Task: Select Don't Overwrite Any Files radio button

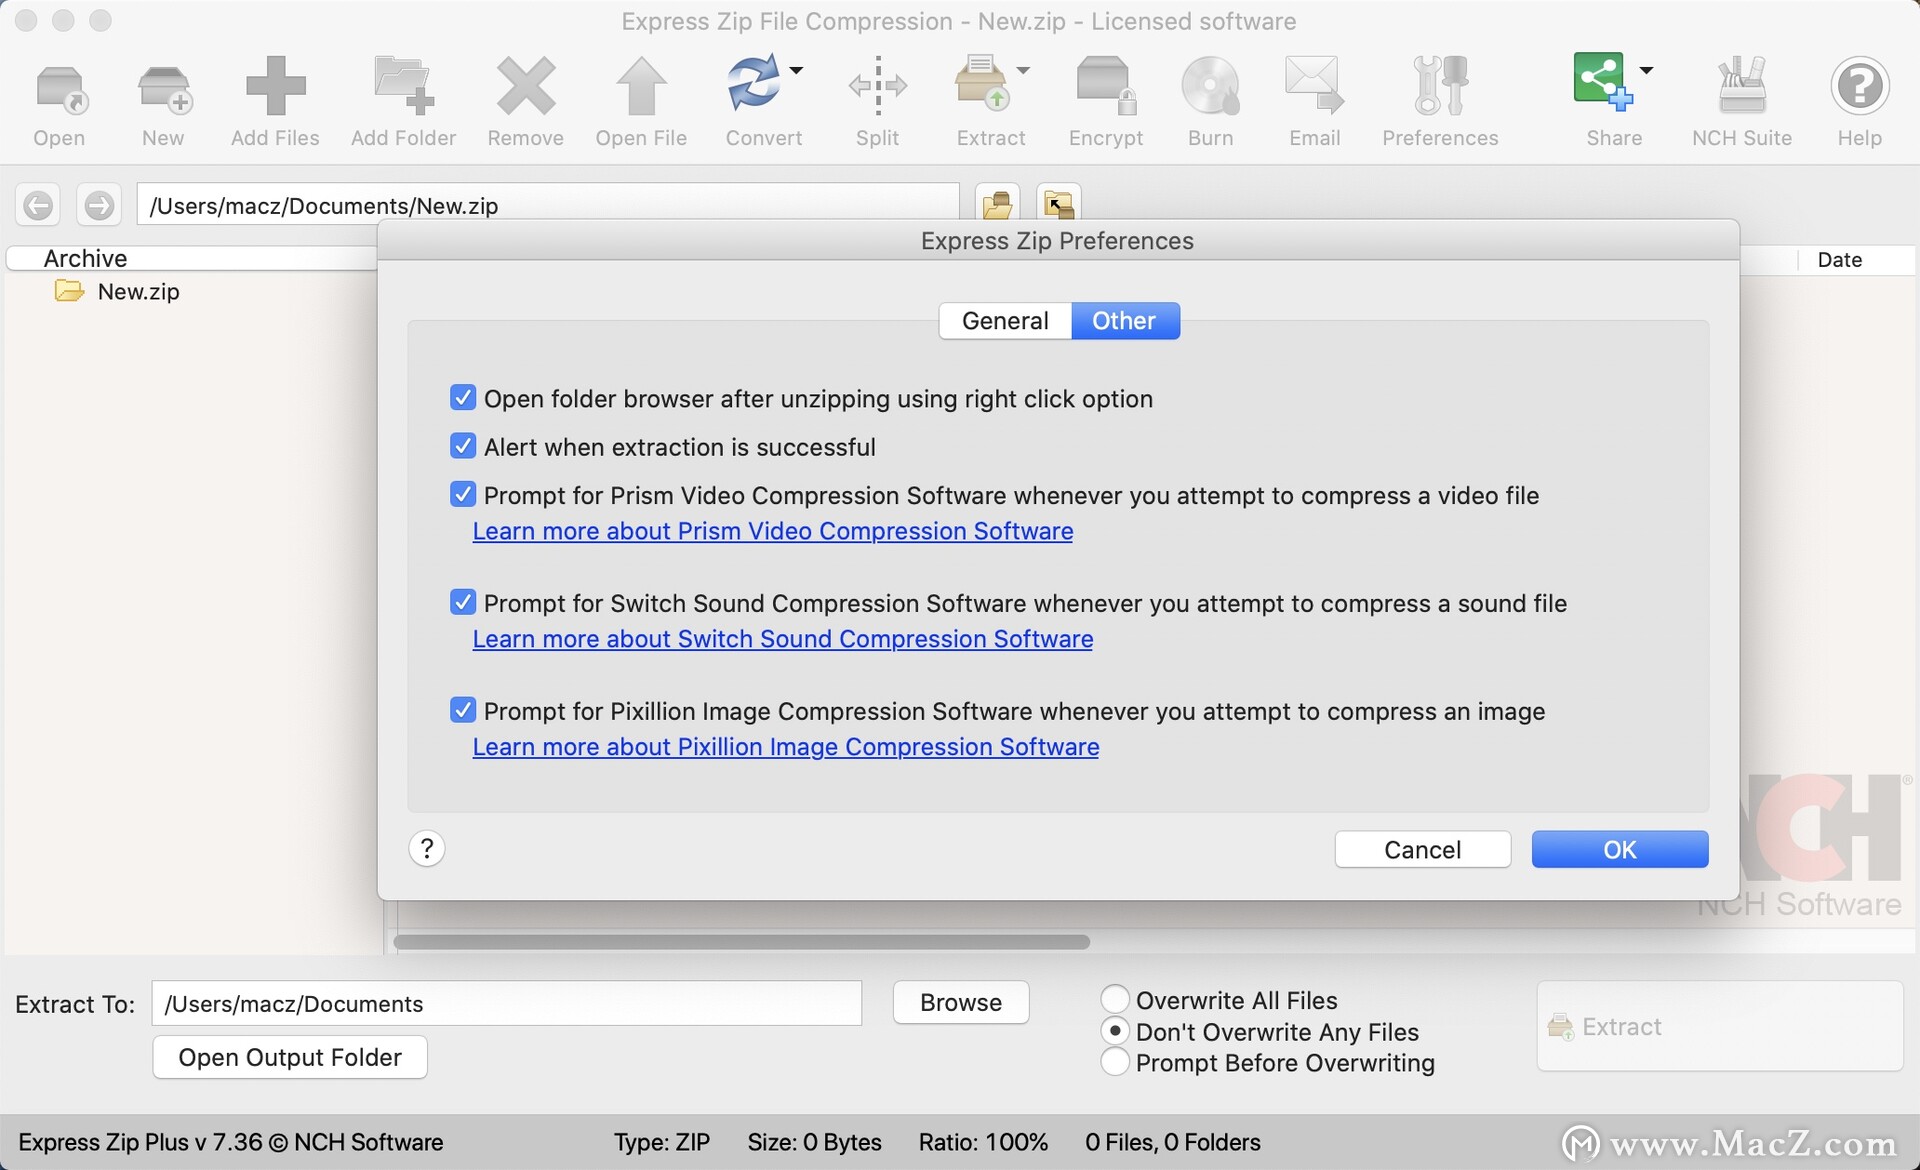Action: (1115, 1030)
